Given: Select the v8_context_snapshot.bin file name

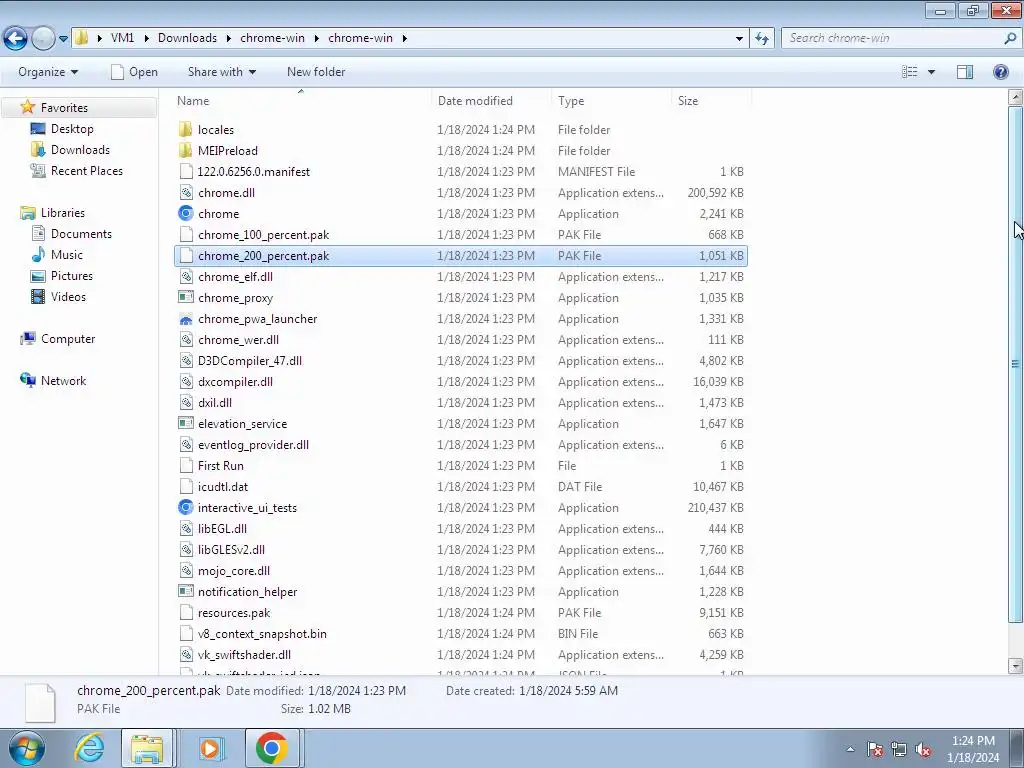Looking at the screenshot, I should point(262,633).
